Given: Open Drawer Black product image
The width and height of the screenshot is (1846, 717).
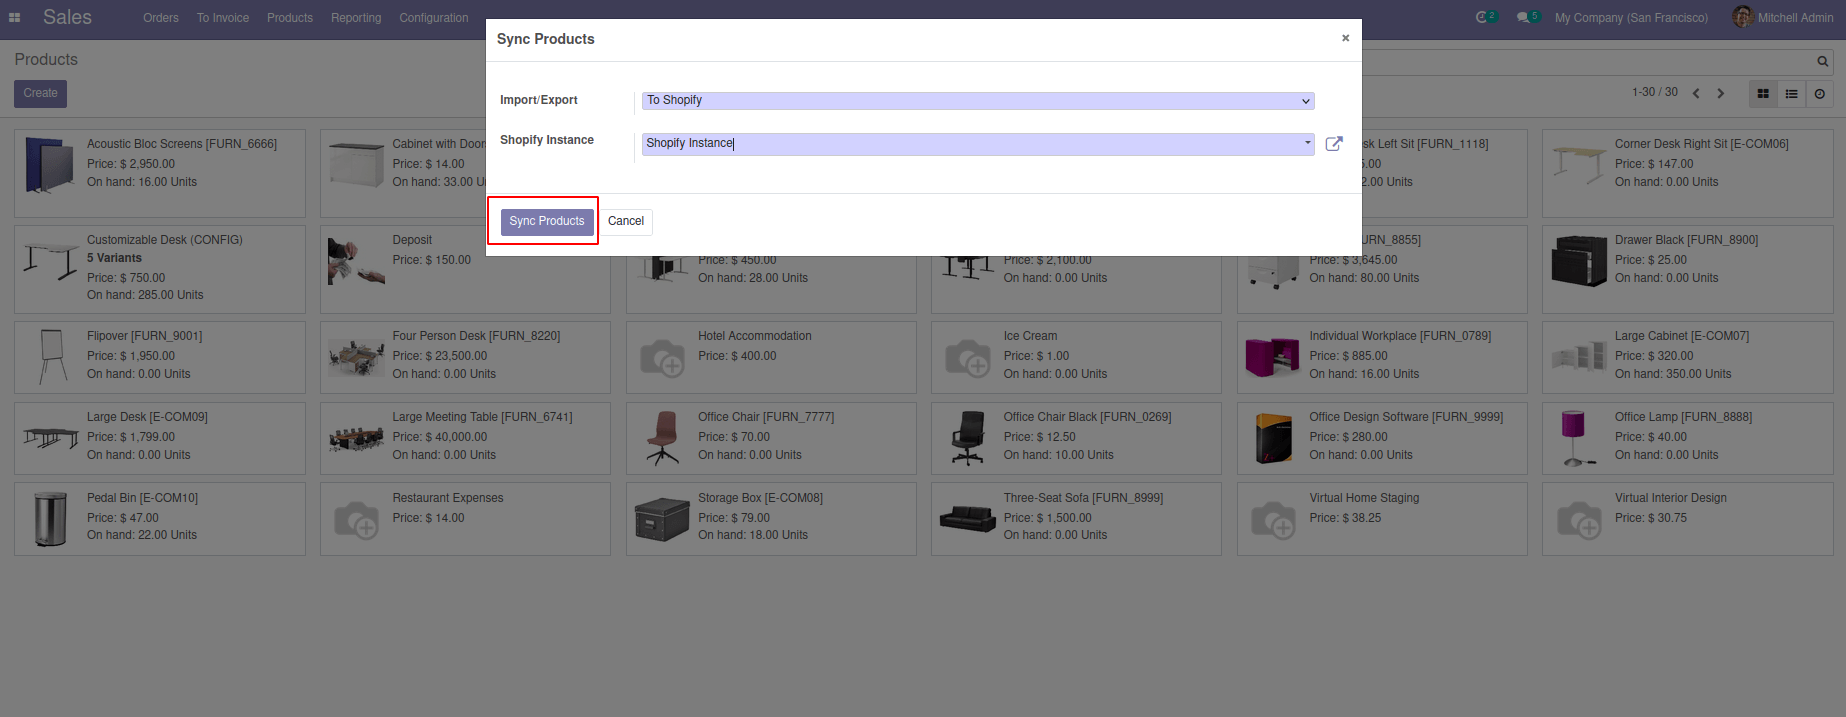Looking at the screenshot, I should click(x=1579, y=260).
